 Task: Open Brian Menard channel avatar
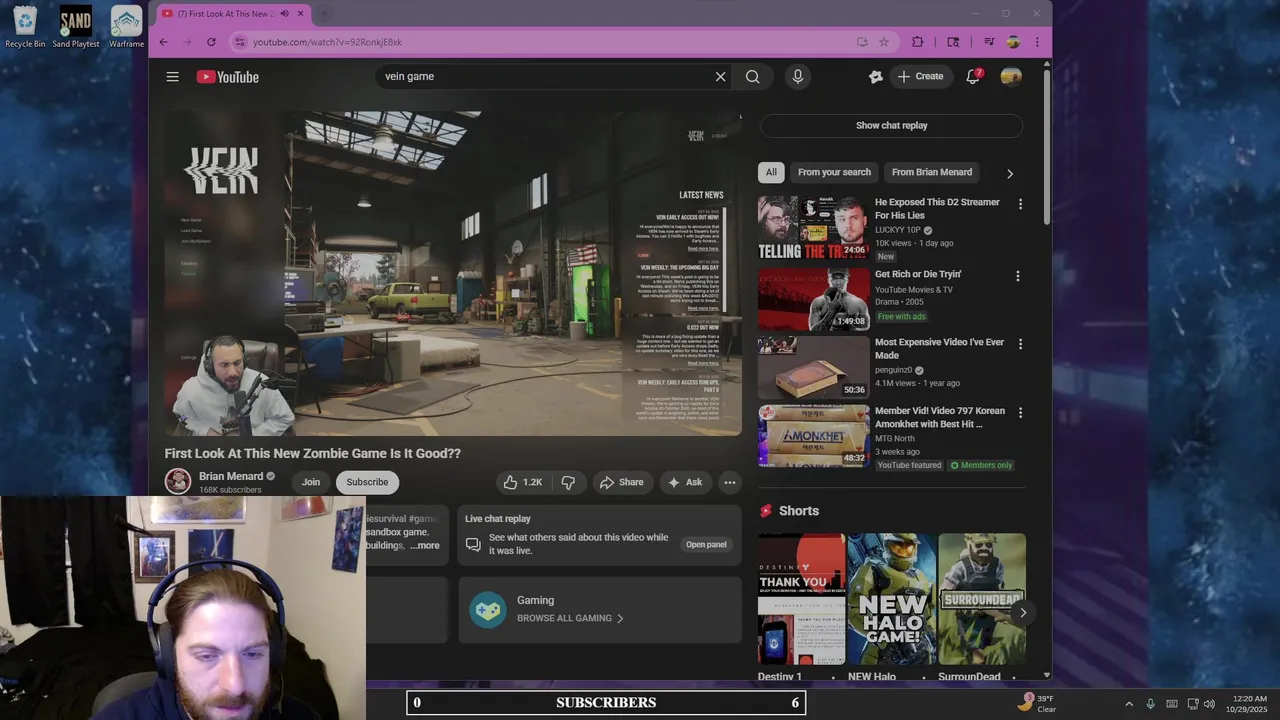pos(178,481)
